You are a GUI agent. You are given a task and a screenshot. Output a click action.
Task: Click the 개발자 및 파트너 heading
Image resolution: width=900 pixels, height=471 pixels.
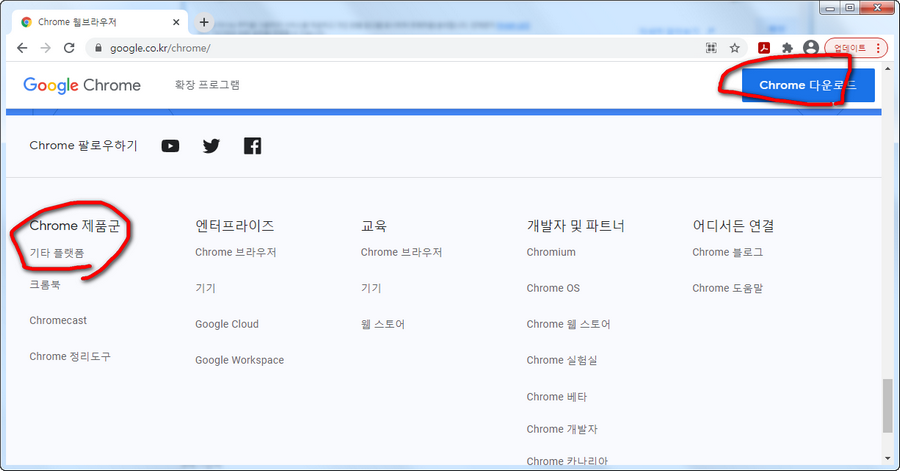576,225
